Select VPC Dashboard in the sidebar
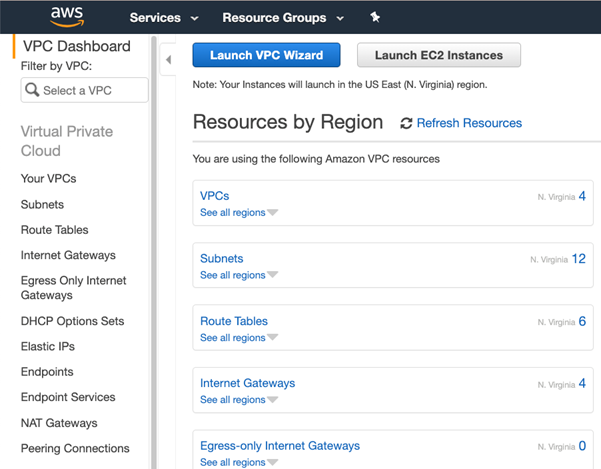This screenshot has width=601, height=469. [77, 46]
